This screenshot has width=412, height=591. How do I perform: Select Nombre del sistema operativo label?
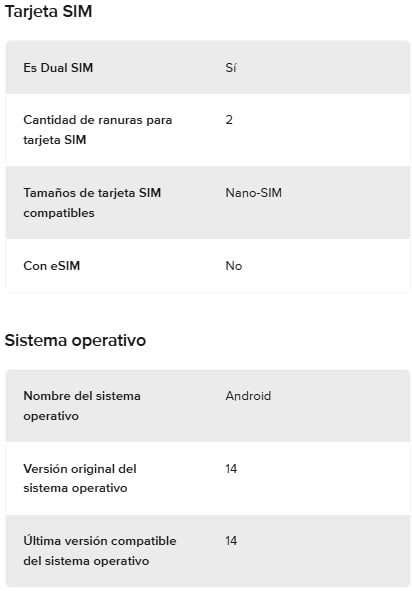tap(82, 406)
